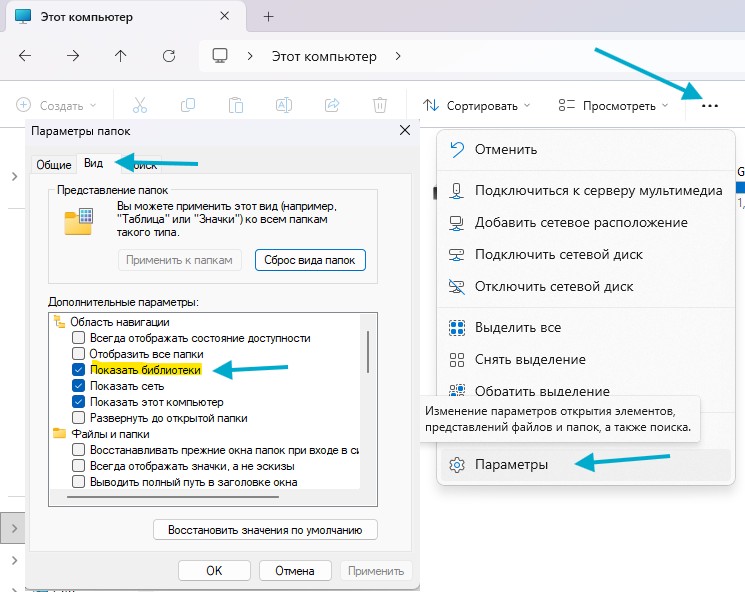Screen dimensions: 745x592
Task: Open the 'Просмотреть' dropdown
Action: click(613, 105)
